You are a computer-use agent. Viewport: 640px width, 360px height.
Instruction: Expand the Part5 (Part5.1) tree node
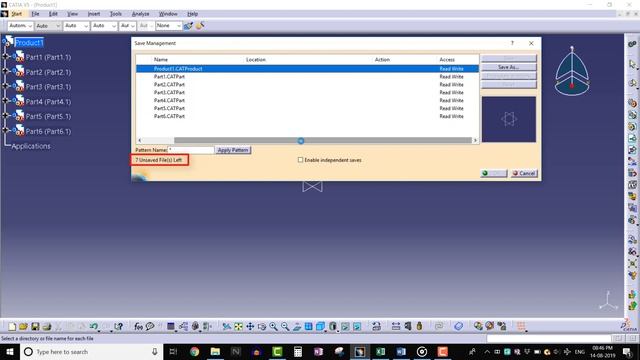pos(6,116)
